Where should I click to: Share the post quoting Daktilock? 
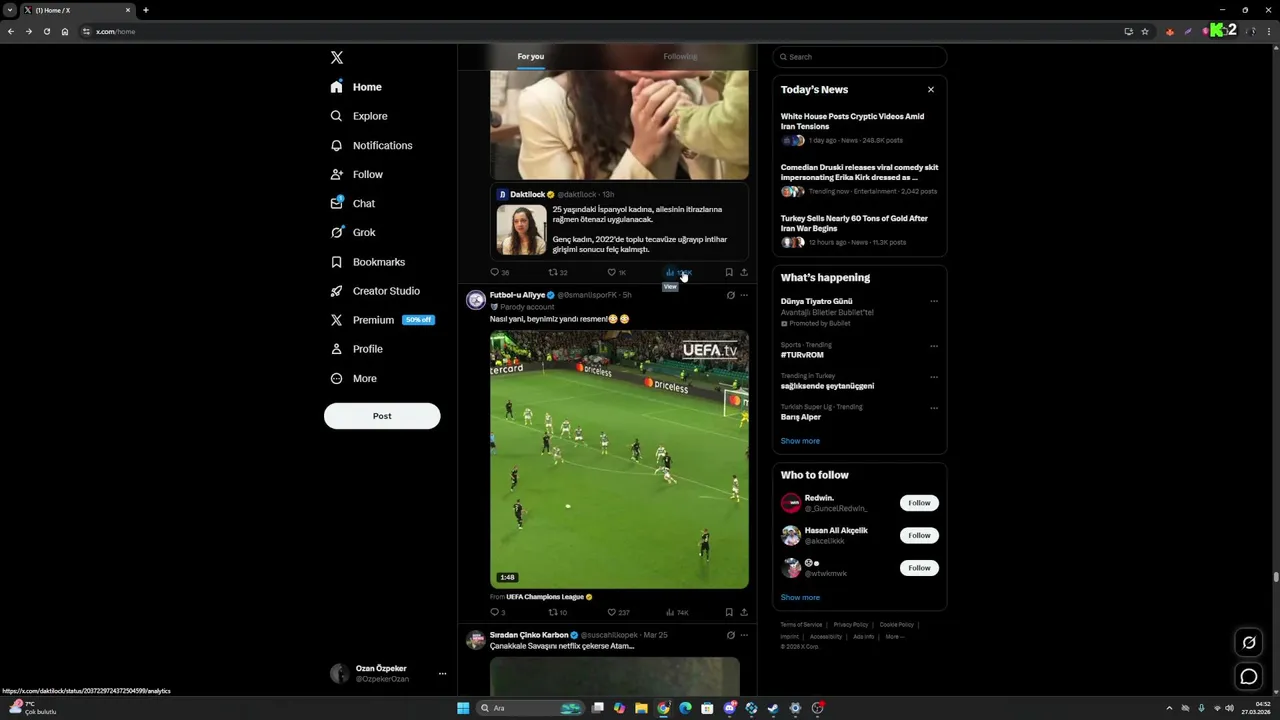click(x=744, y=272)
